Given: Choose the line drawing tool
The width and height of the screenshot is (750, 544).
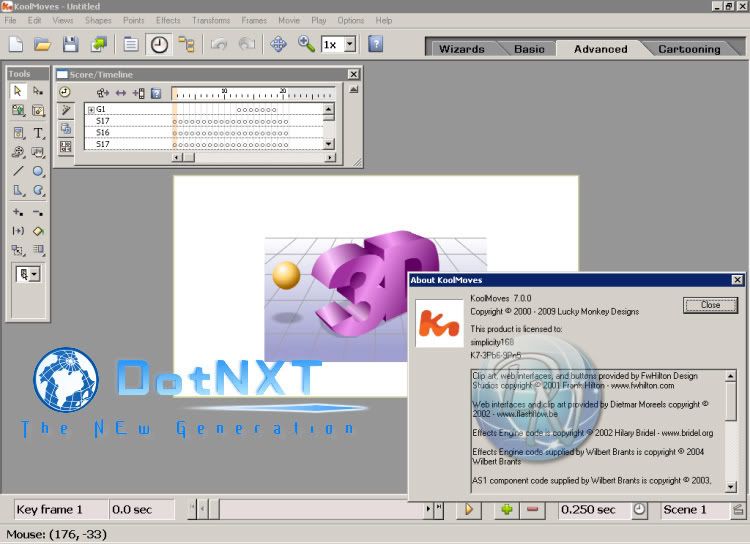Looking at the screenshot, I should 18,171.
